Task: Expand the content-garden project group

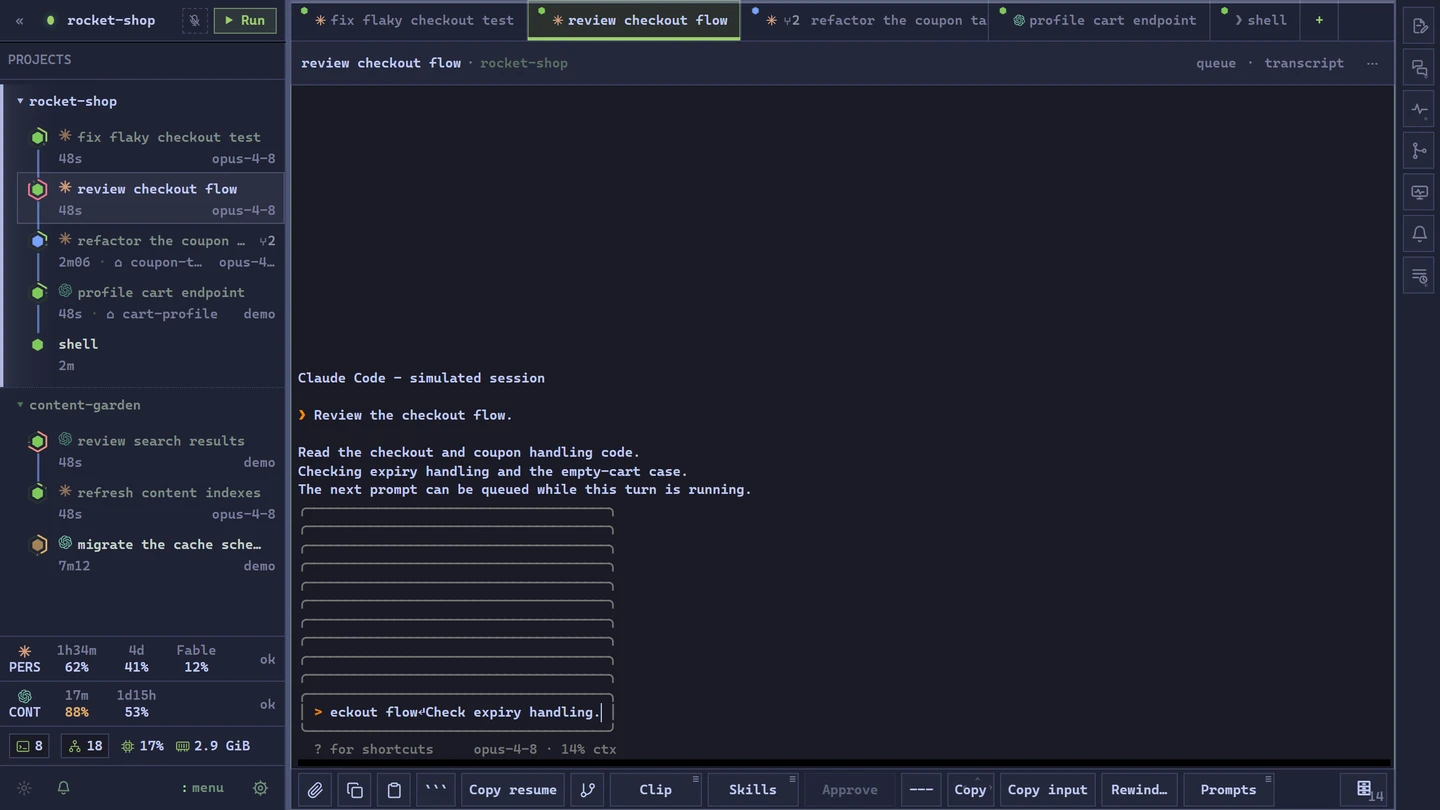Action: coord(20,405)
